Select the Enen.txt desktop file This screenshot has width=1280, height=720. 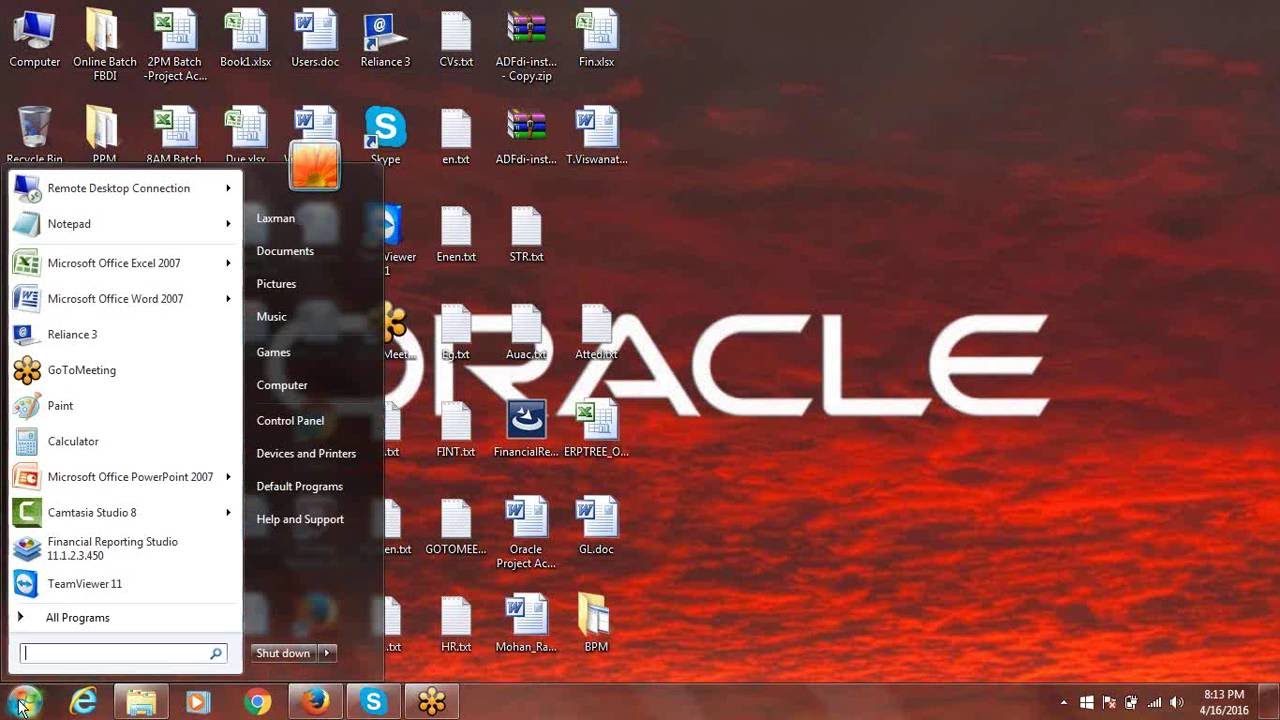(456, 235)
